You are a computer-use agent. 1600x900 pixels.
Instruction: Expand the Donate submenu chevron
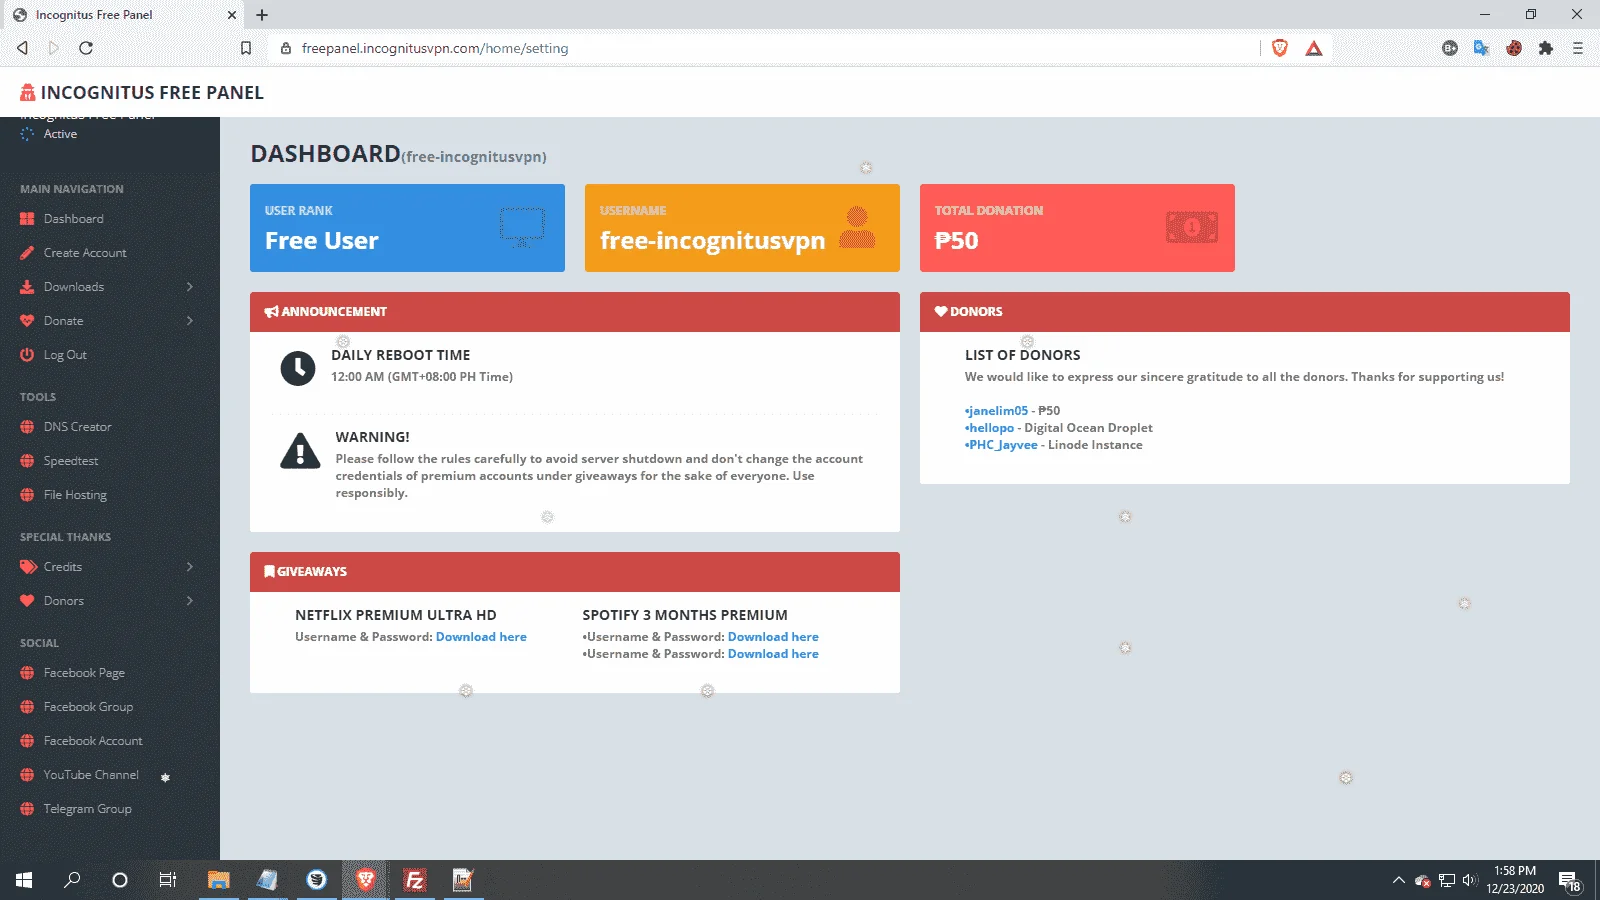point(190,321)
